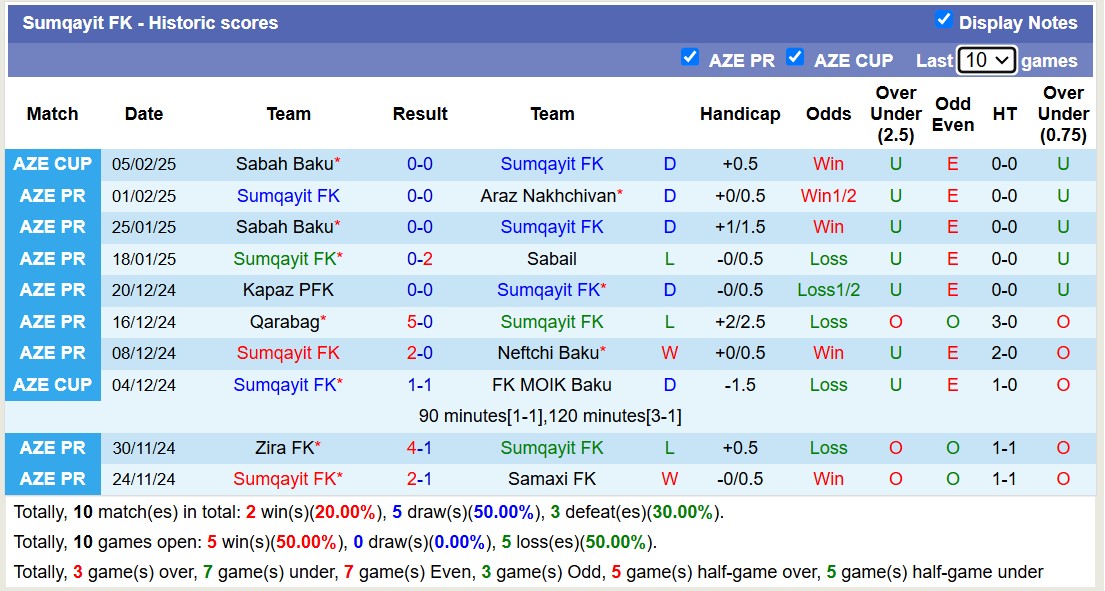Open Samaxi FK team page

[x=552, y=479]
